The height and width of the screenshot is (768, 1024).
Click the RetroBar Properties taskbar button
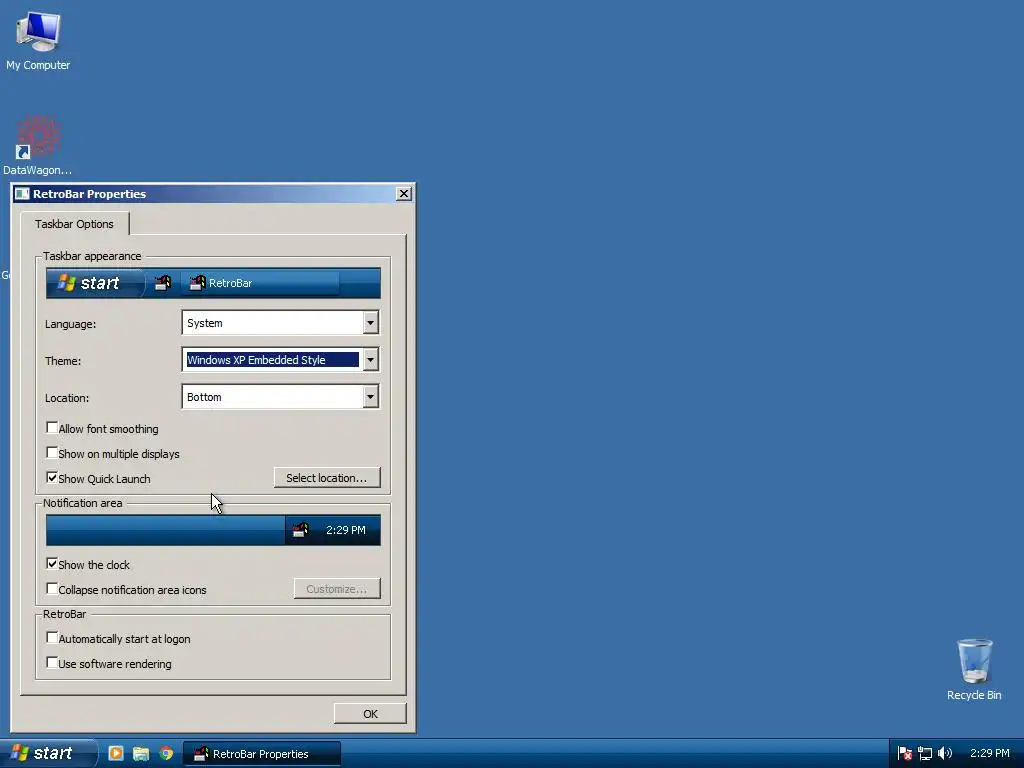[x=261, y=754]
